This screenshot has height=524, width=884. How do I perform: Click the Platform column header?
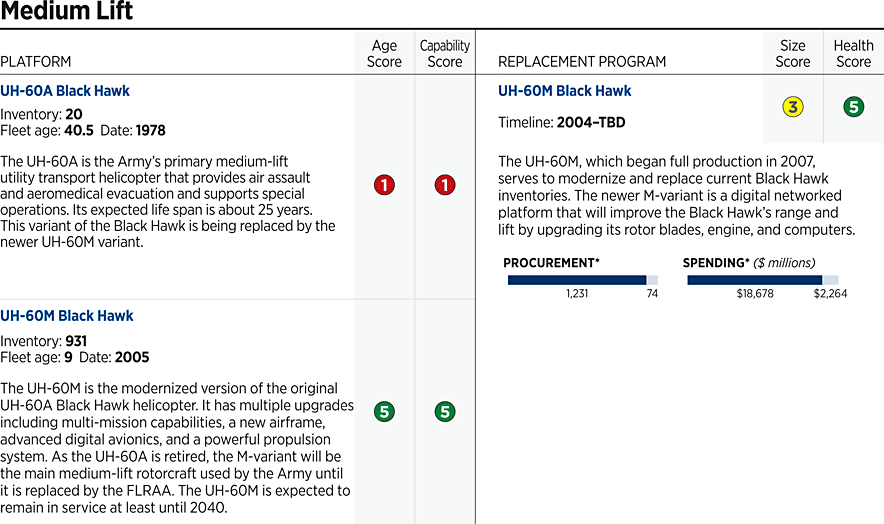coord(35,62)
